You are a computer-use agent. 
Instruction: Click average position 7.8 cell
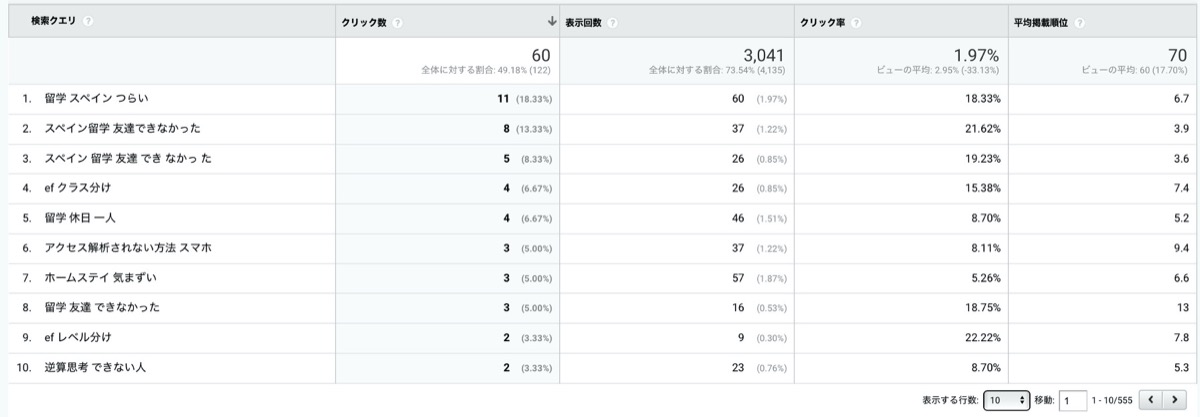(x=1181, y=338)
